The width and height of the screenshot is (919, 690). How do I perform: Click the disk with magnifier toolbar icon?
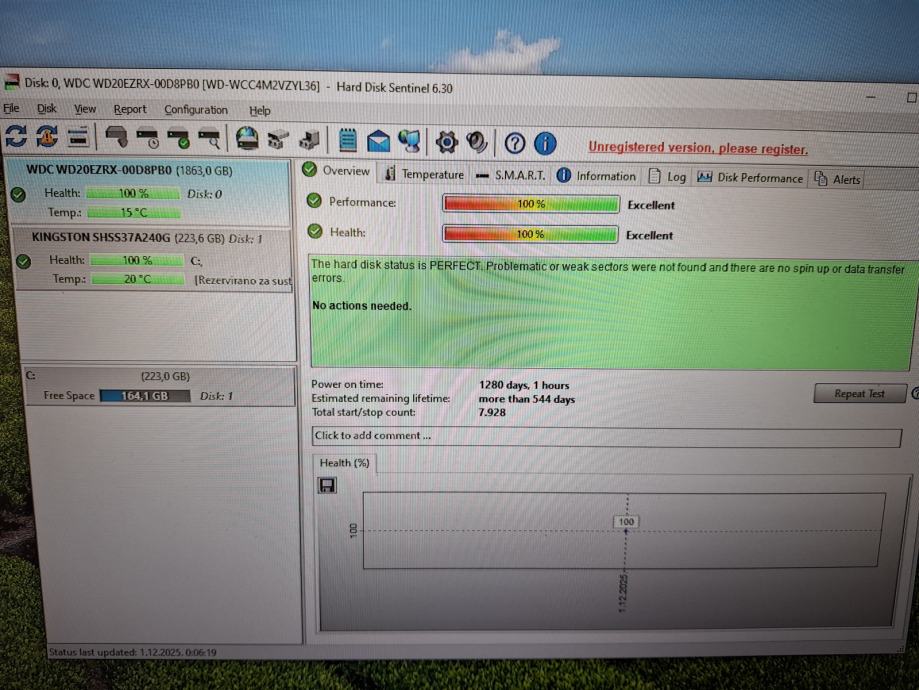(209, 140)
